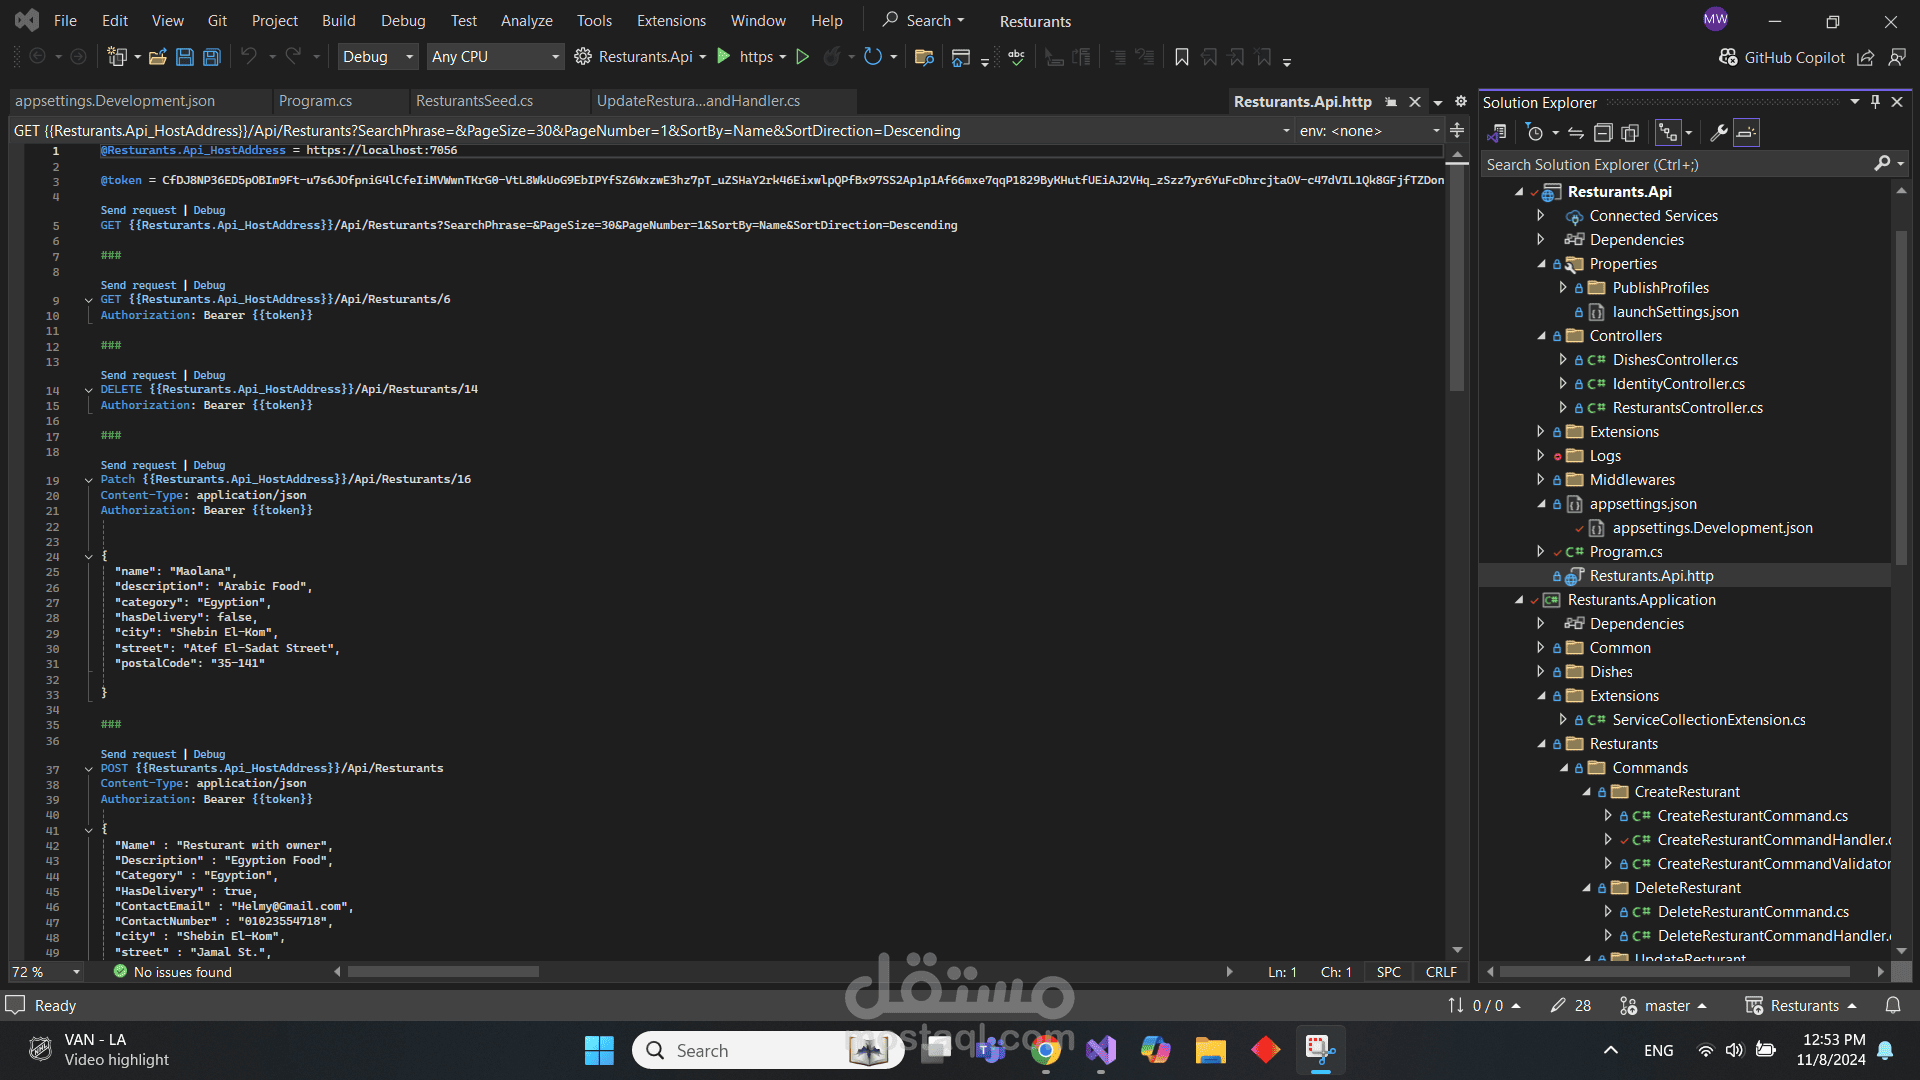Collapse the Controllers folder node
Screen dimensions: 1920x1080
tap(1541, 336)
